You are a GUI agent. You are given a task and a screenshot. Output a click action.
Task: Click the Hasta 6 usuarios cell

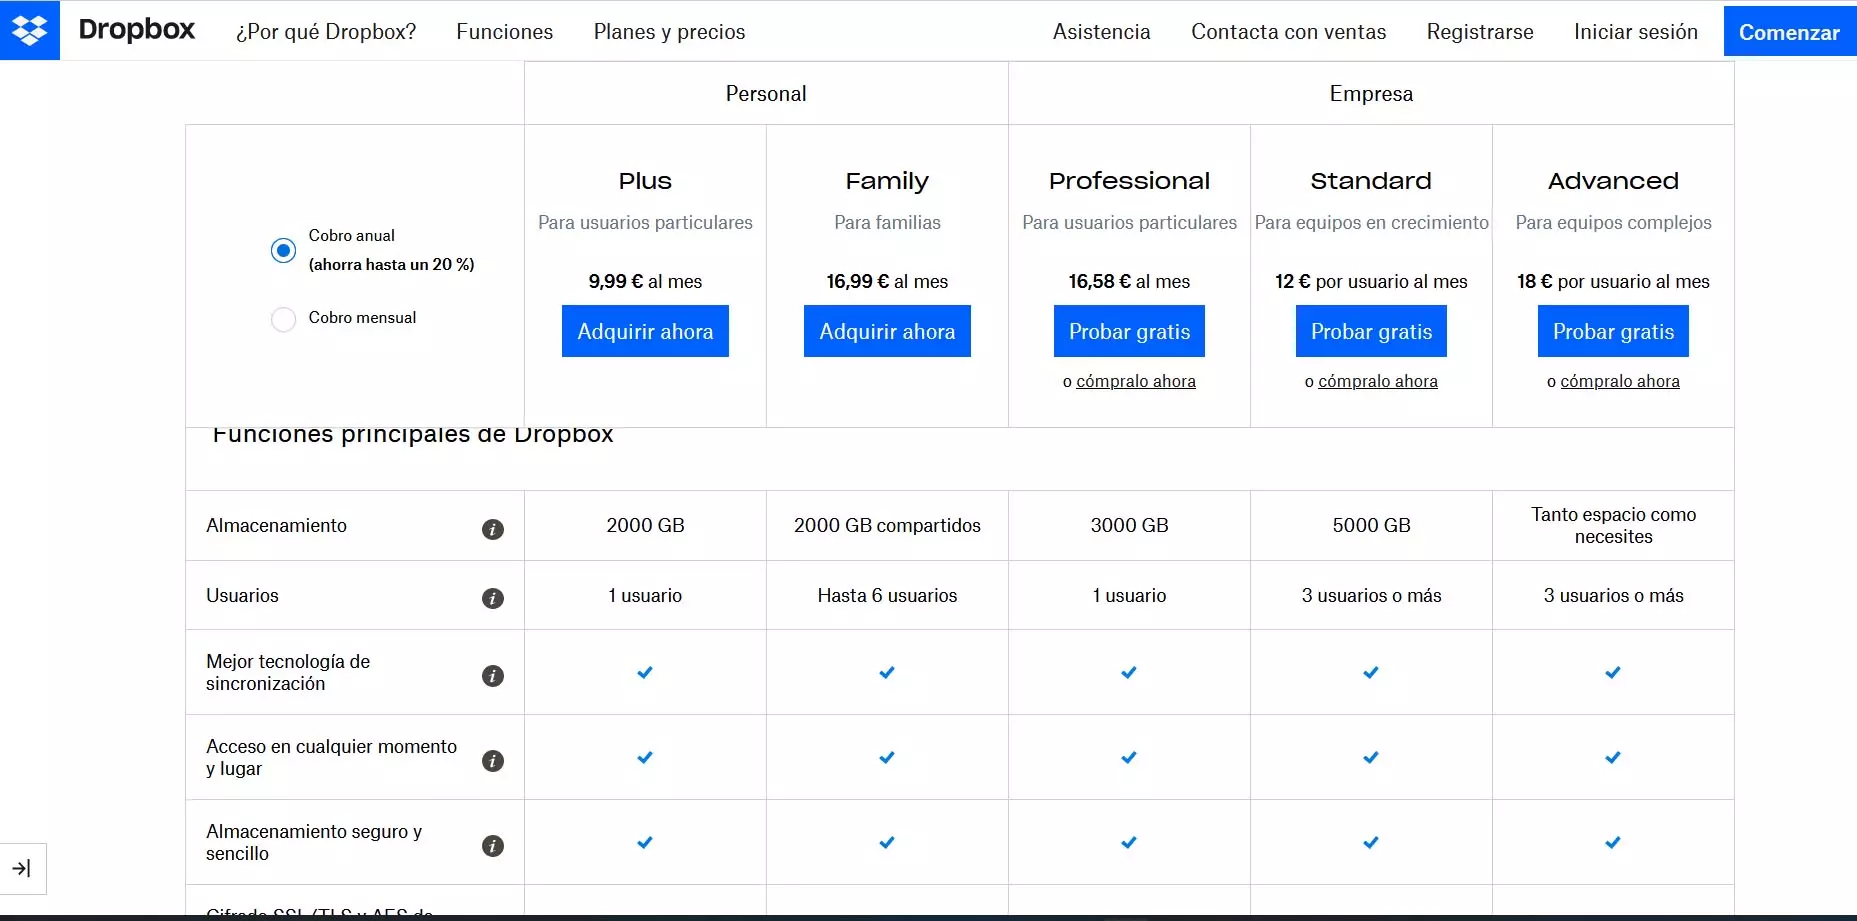[x=887, y=596]
